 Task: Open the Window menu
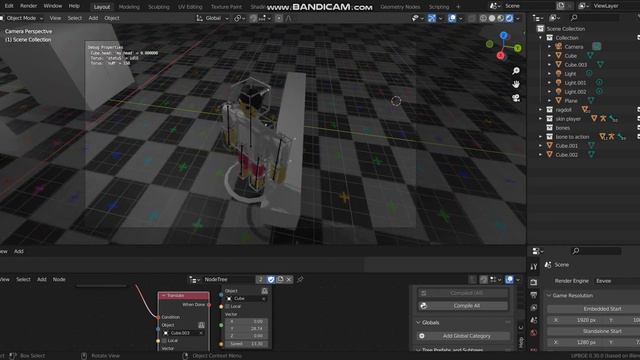pyautogui.click(x=53, y=6)
